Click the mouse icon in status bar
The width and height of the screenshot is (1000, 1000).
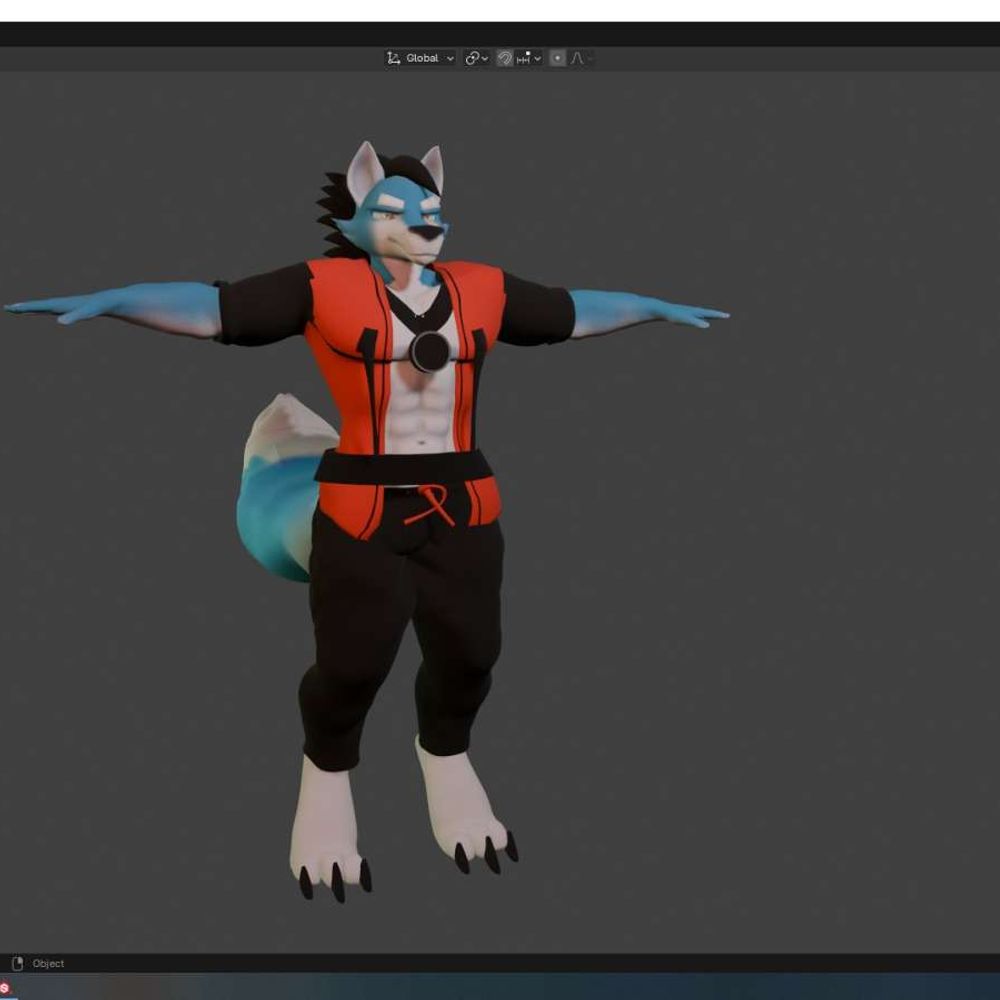pos(17,963)
